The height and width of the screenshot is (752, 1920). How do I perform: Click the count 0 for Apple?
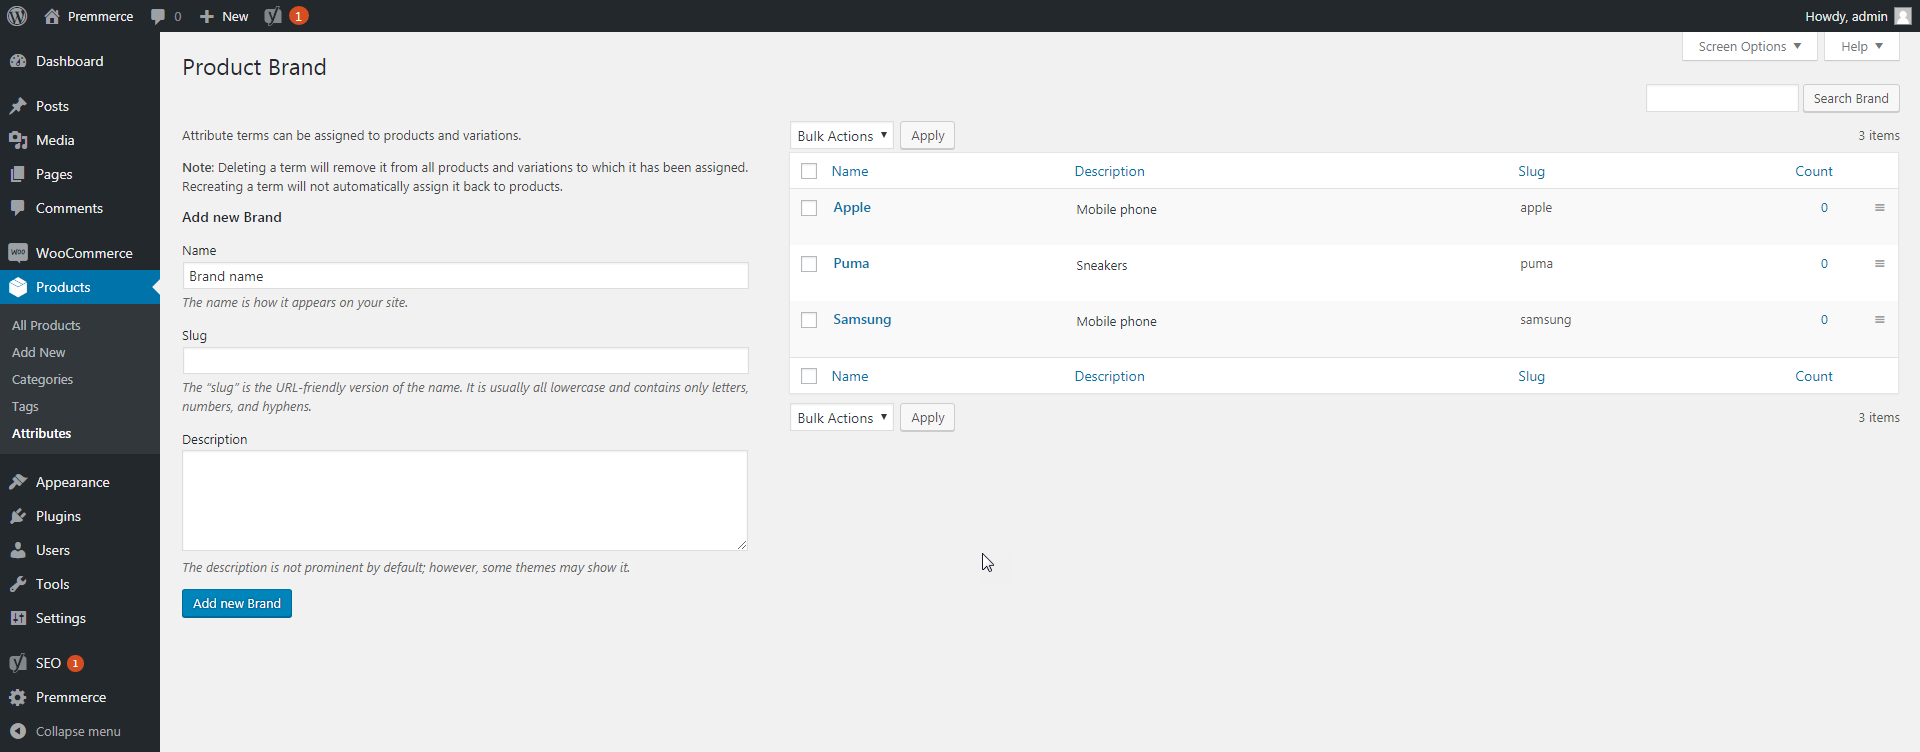(x=1824, y=208)
